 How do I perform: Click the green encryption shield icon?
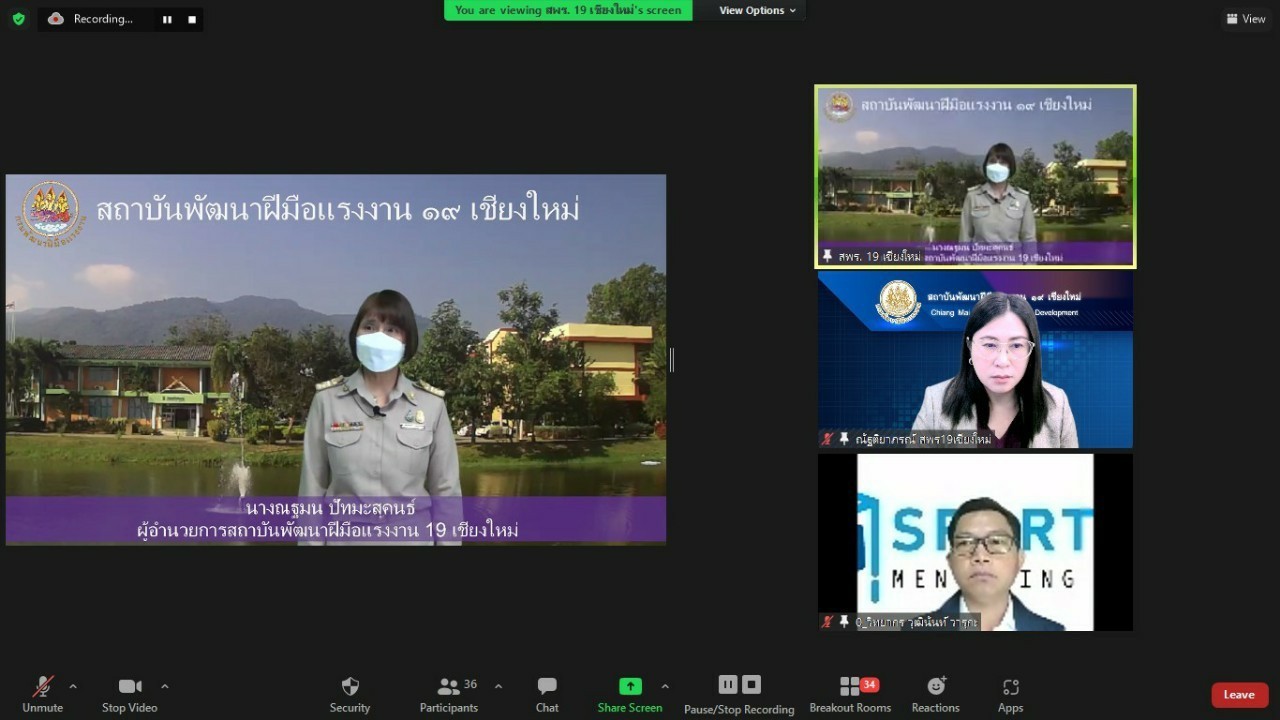pos(18,19)
